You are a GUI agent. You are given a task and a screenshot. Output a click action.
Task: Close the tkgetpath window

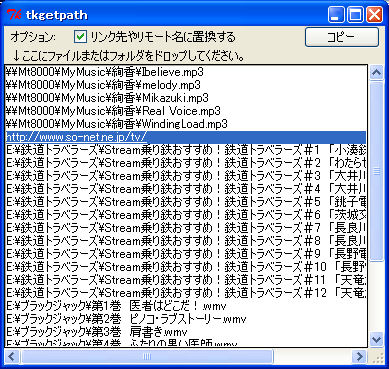pos(374,15)
